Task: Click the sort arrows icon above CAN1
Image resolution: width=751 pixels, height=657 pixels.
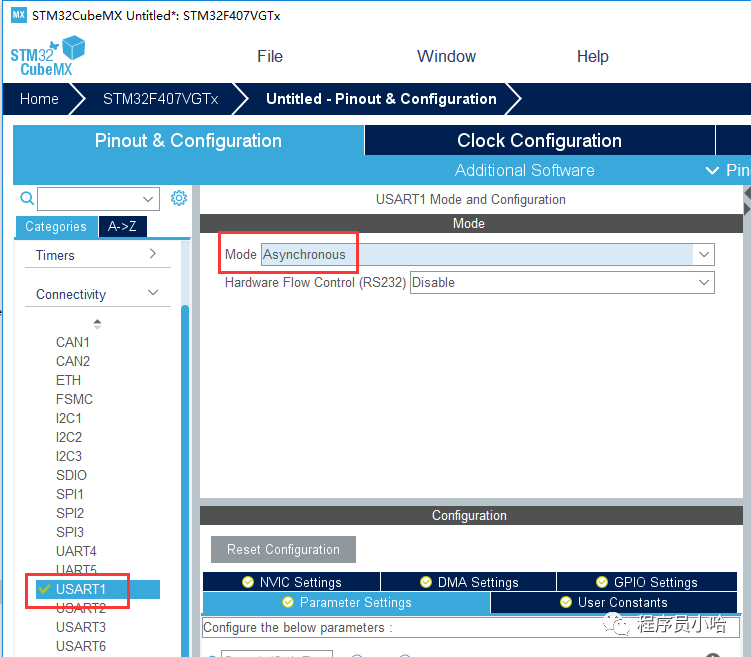Action: click(x=97, y=323)
